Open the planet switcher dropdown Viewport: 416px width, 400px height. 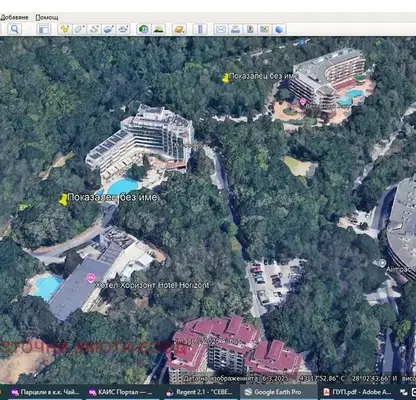coord(179,29)
